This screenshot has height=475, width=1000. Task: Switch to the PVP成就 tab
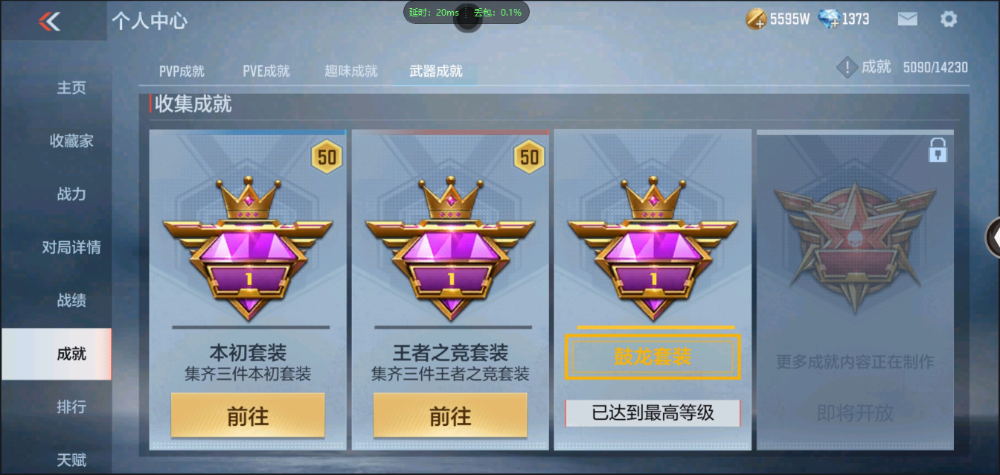point(182,71)
